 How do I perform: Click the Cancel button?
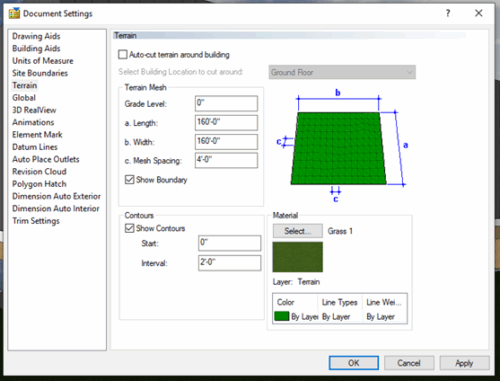409,363
